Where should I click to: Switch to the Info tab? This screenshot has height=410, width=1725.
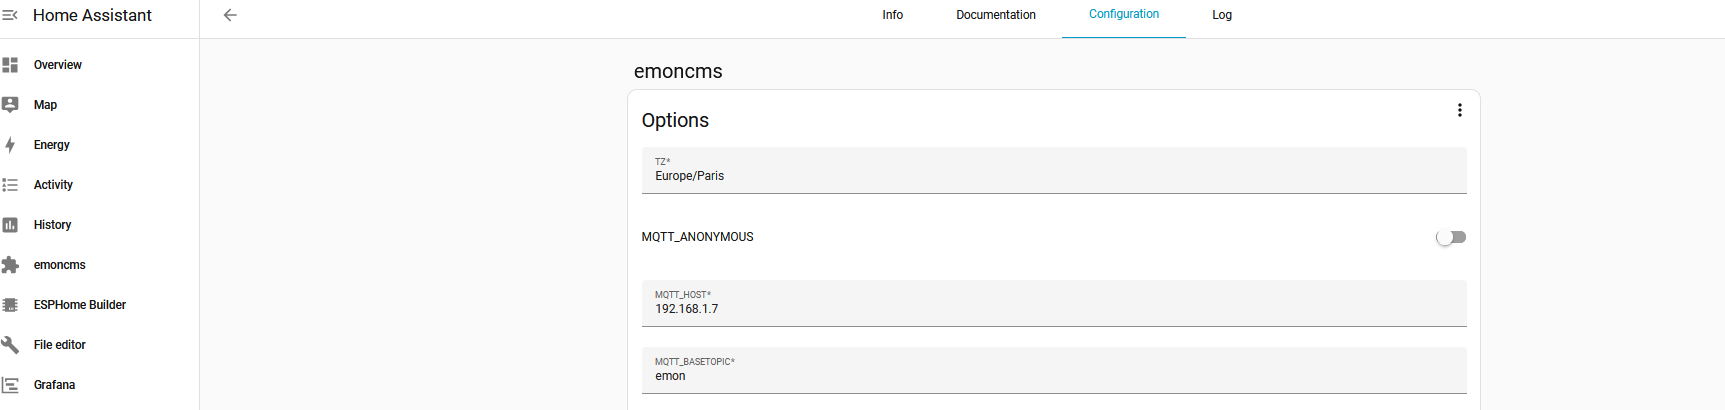click(892, 15)
